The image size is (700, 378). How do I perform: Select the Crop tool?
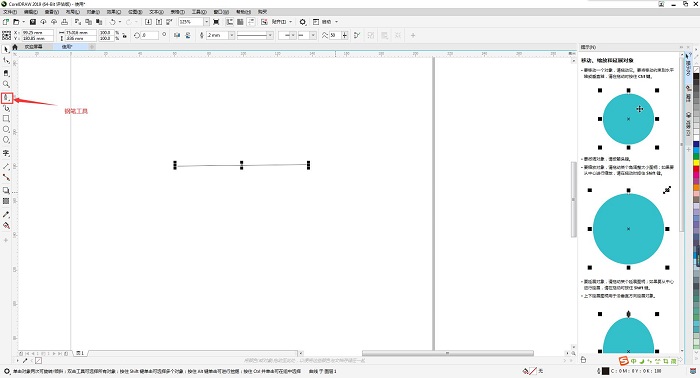6,72
